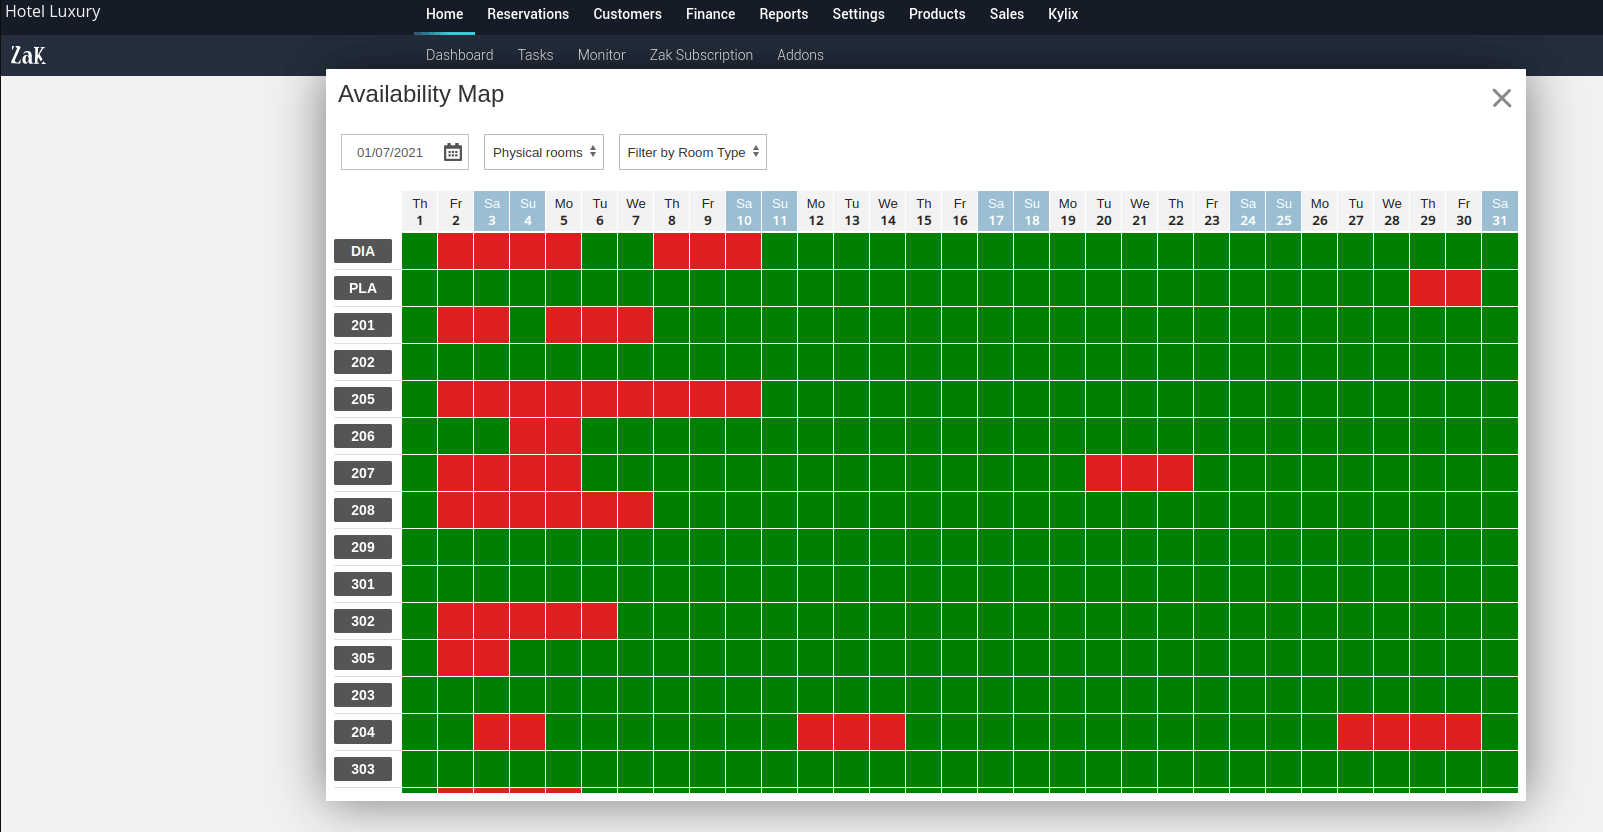Screen dimensions: 1603x832
Task: Go to the Tasks tab
Action: 535,55
